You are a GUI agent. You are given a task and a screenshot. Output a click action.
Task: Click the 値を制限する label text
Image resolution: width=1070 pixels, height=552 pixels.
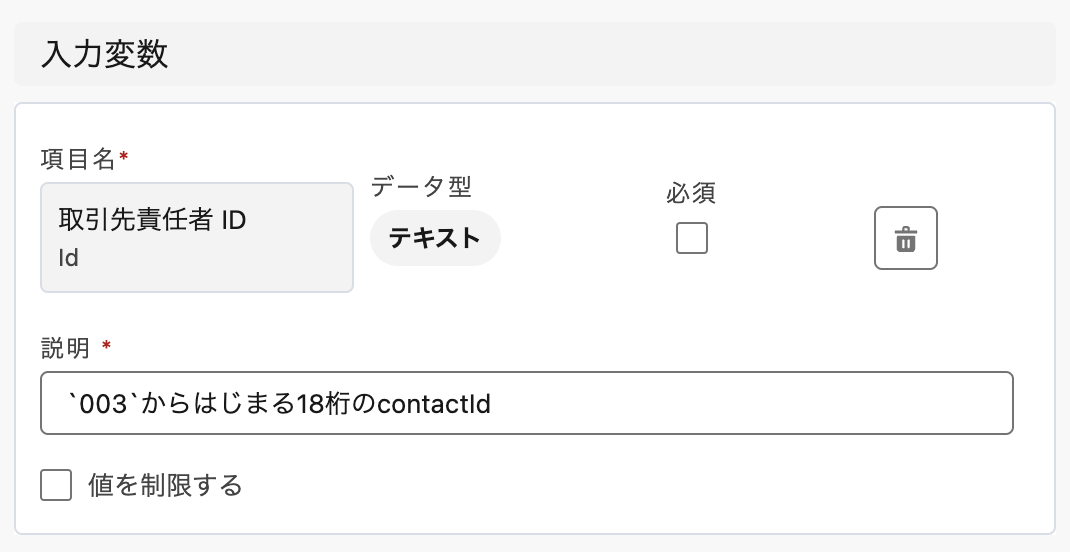click(165, 486)
